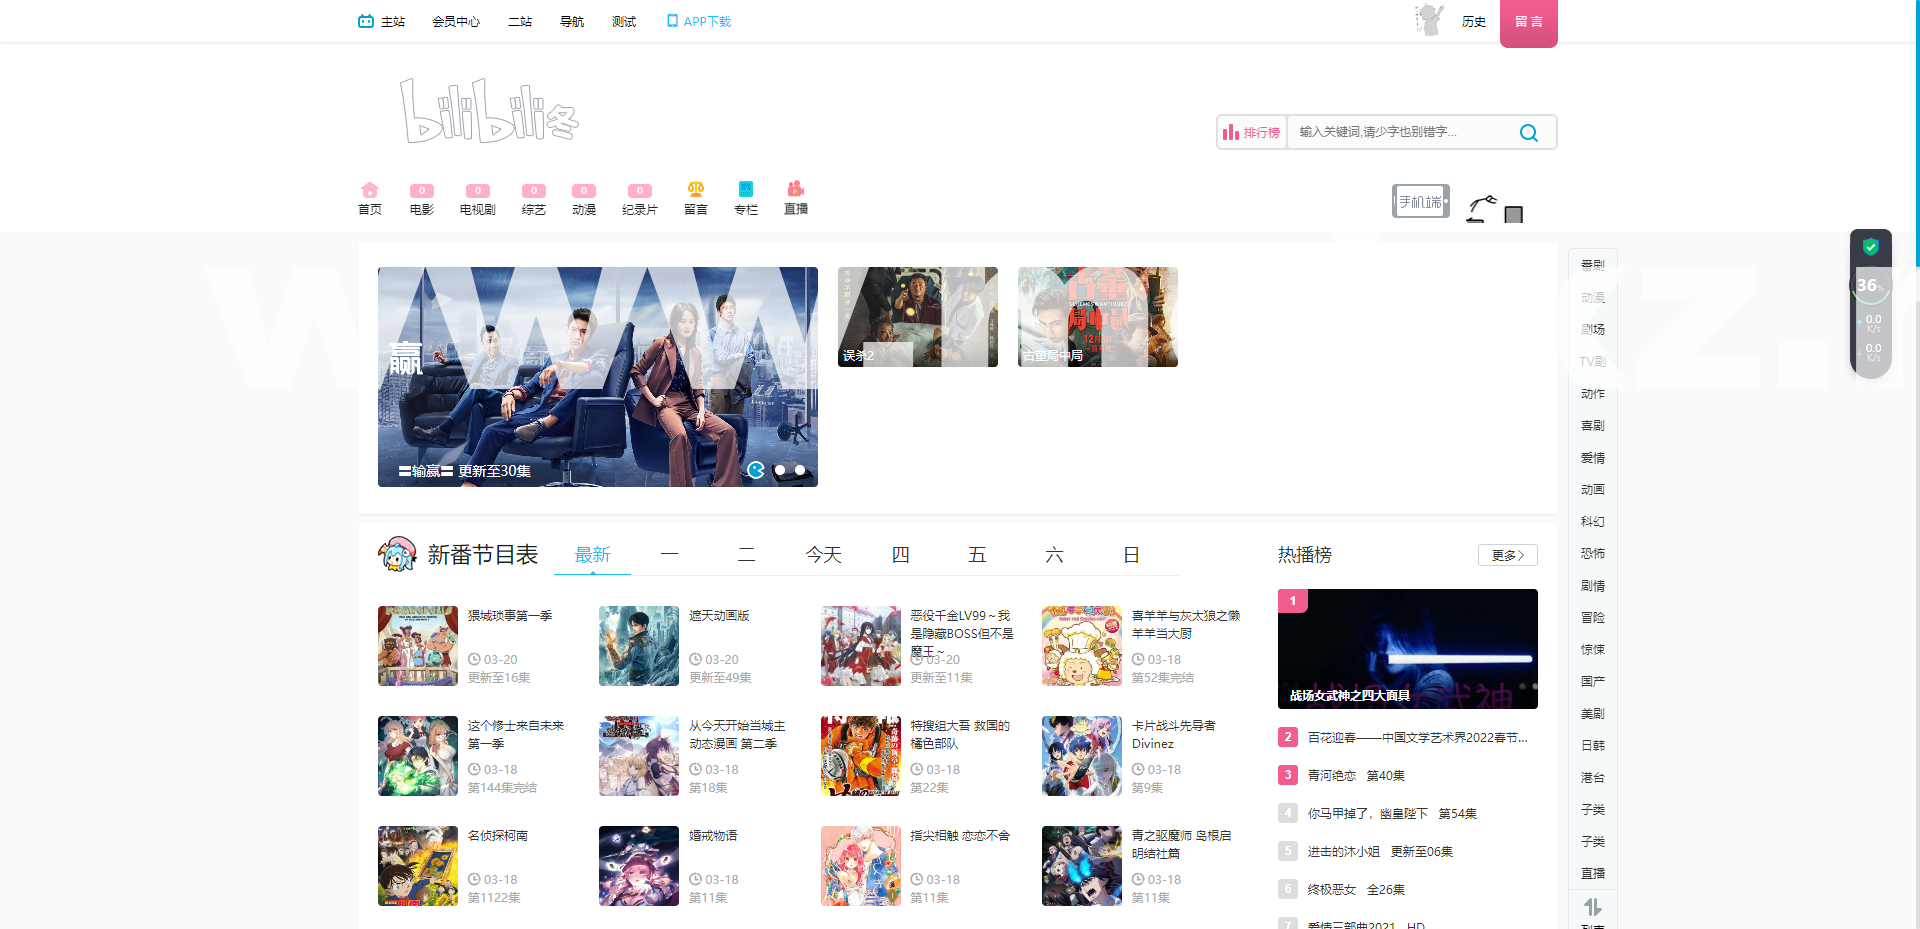Open 终极恶女 ranking entry
This screenshot has width=1920, height=929.
[1356, 890]
